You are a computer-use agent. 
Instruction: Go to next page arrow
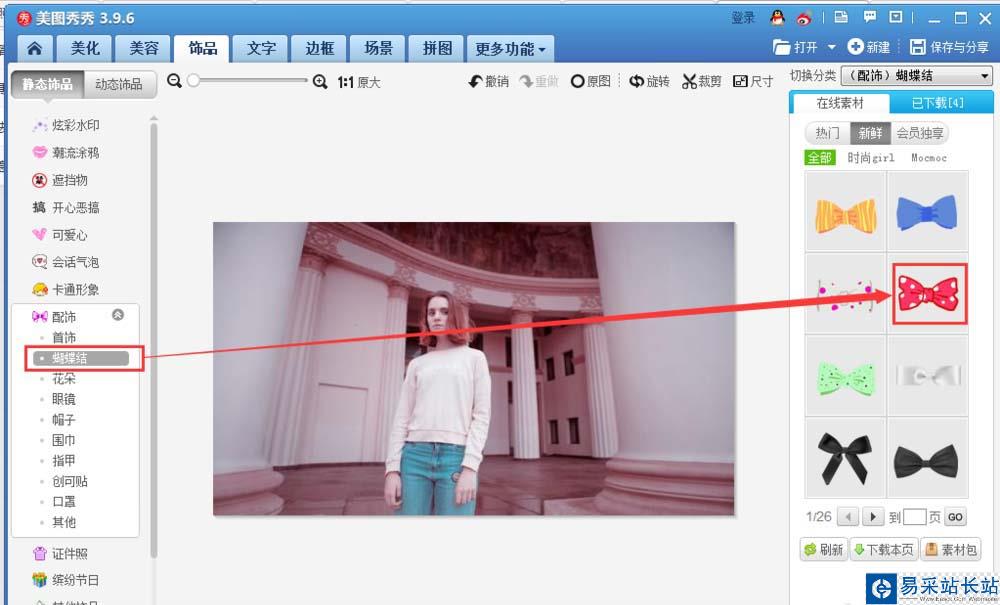click(873, 516)
